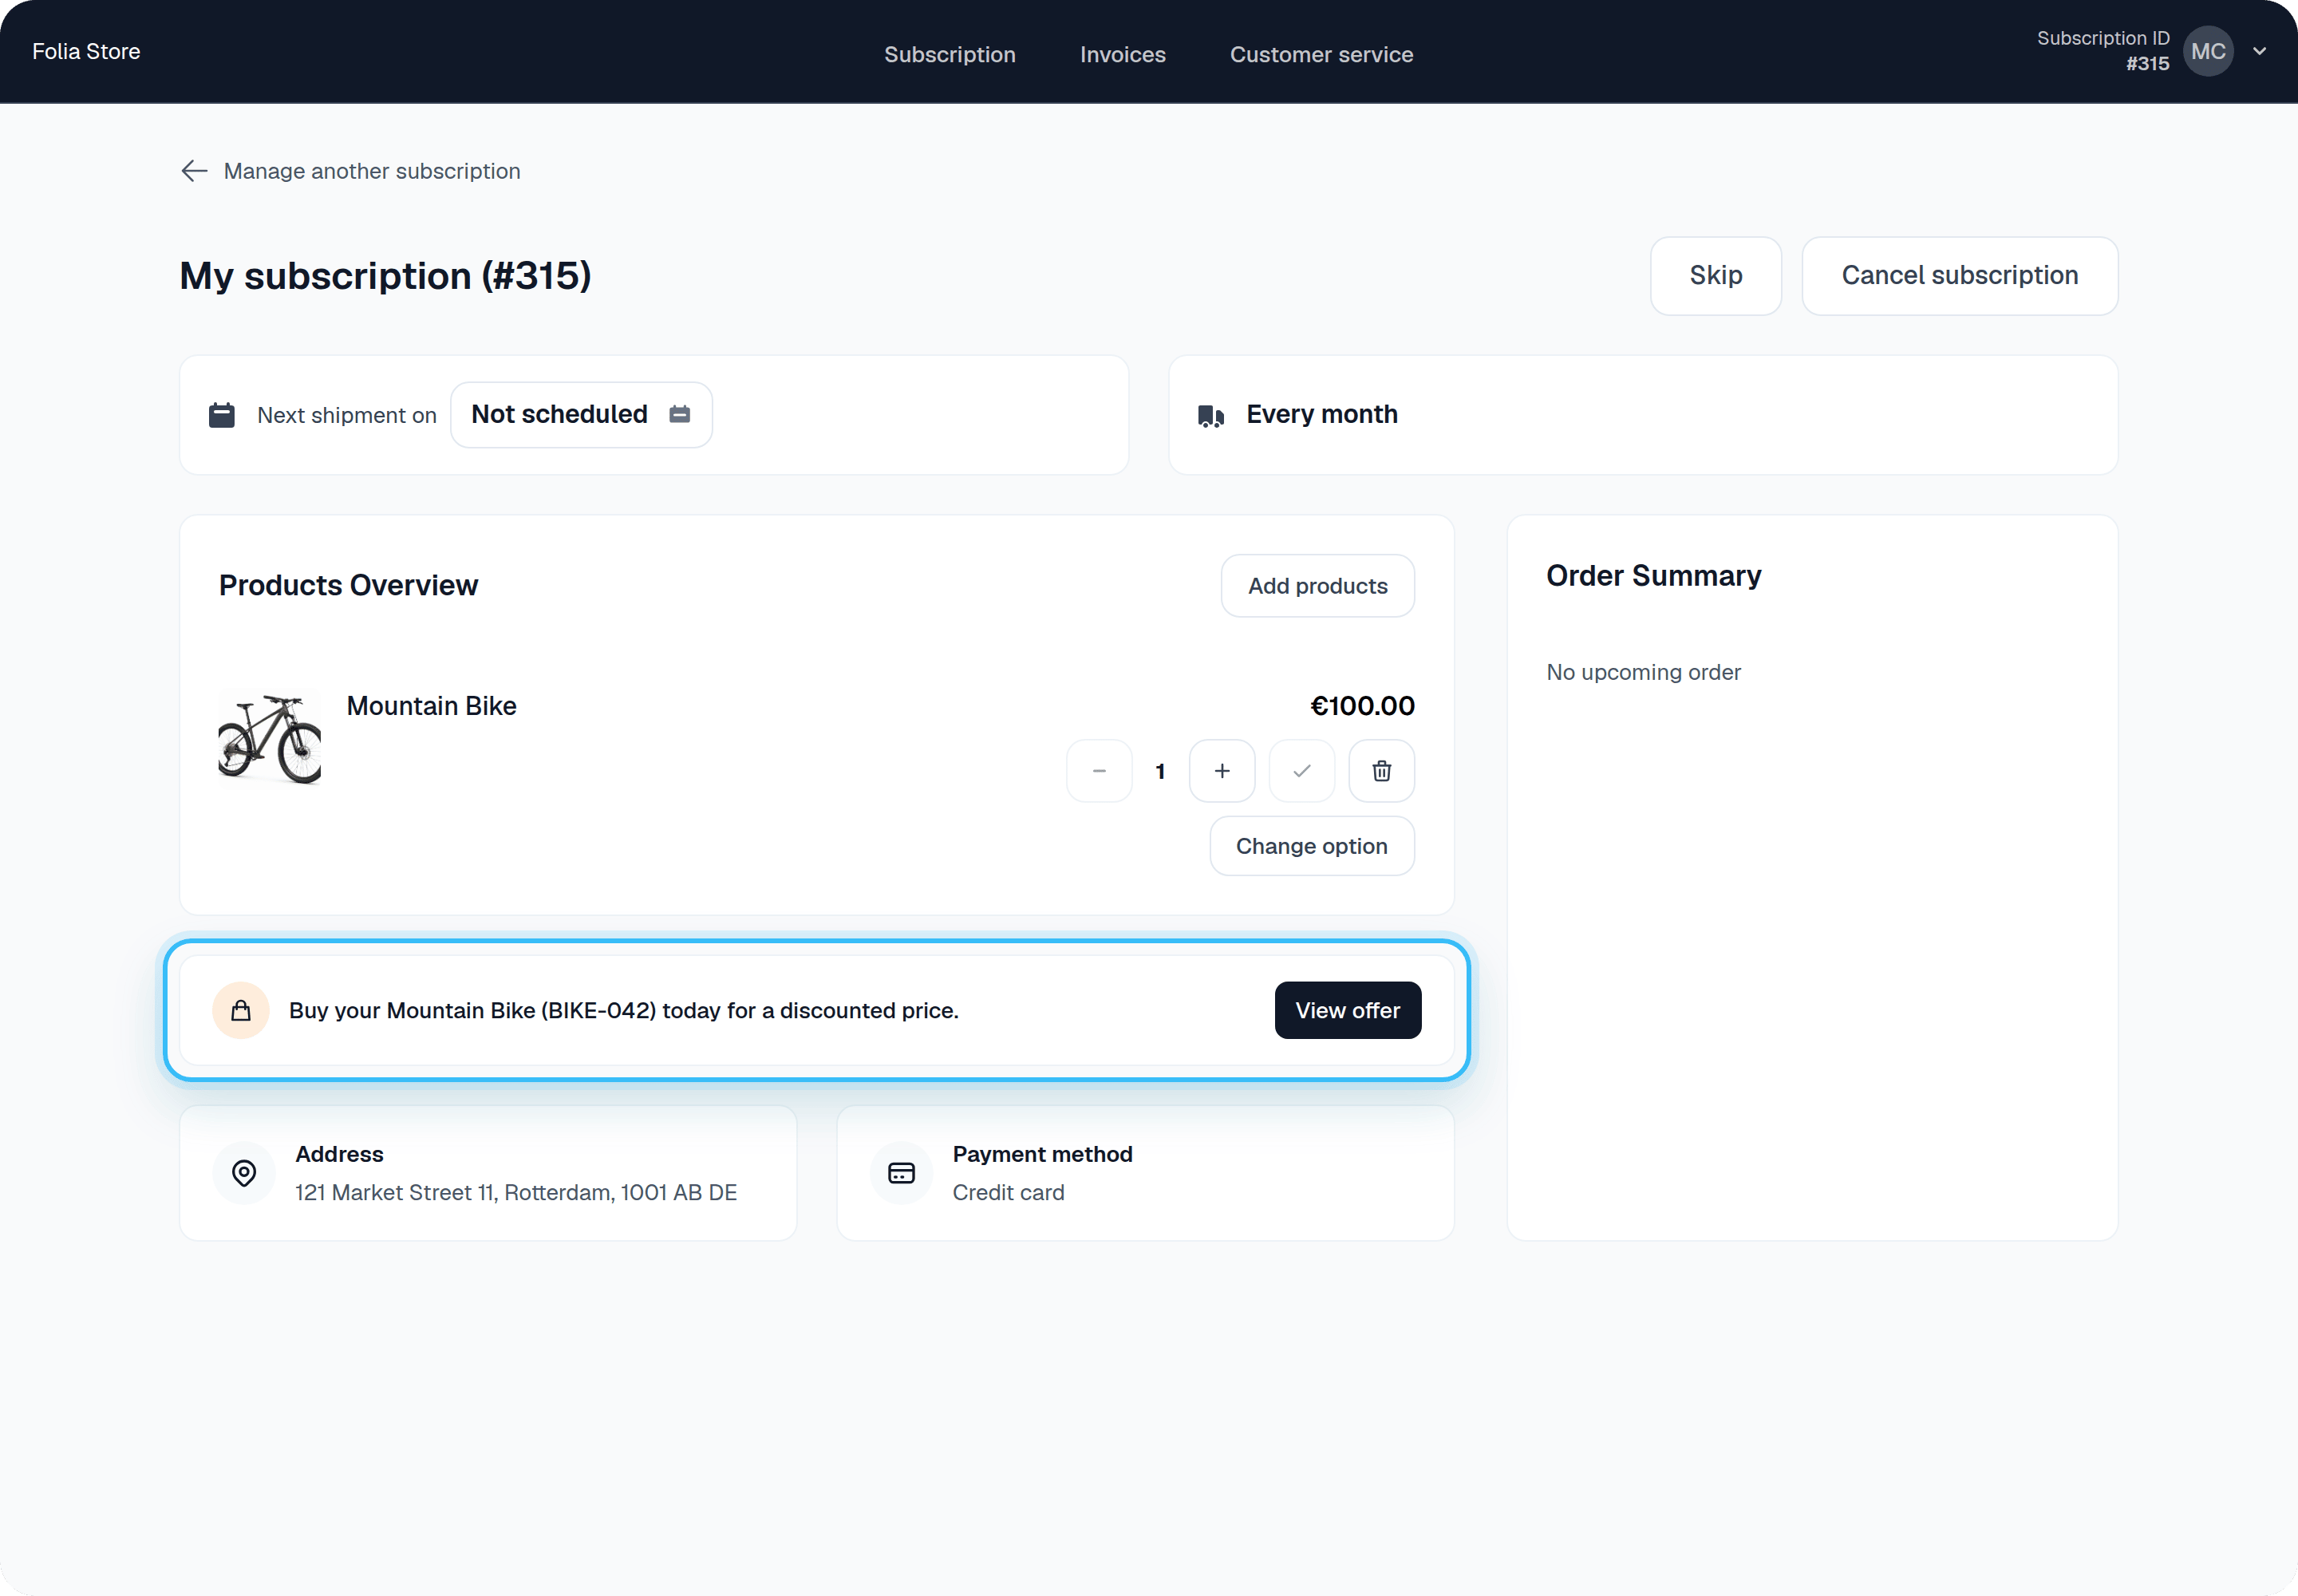This screenshot has width=2298, height=1596.
Task: Click the back arrow icon
Action: [194, 171]
